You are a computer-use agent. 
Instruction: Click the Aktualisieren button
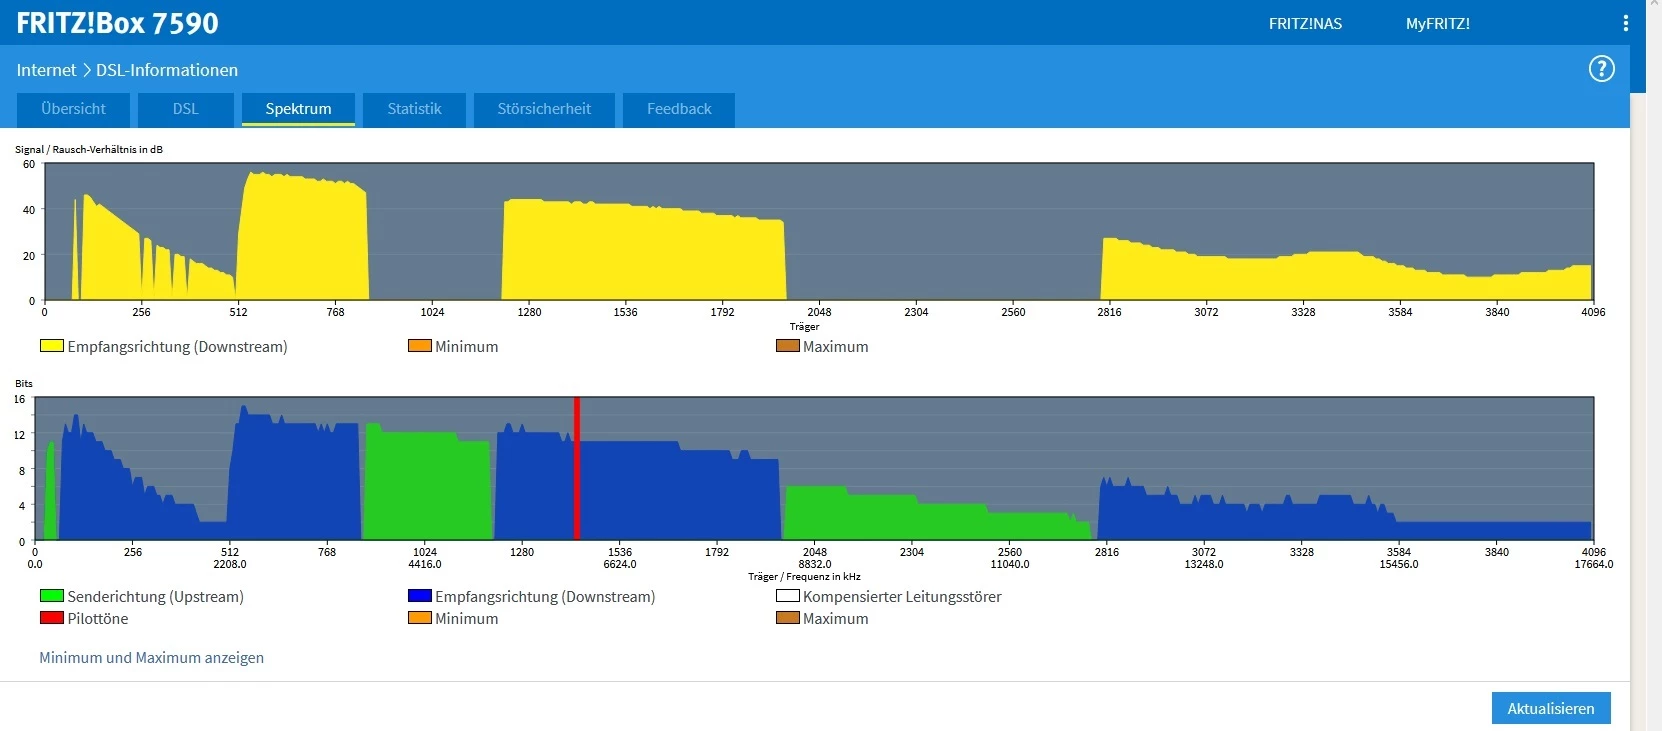pos(1550,708)
